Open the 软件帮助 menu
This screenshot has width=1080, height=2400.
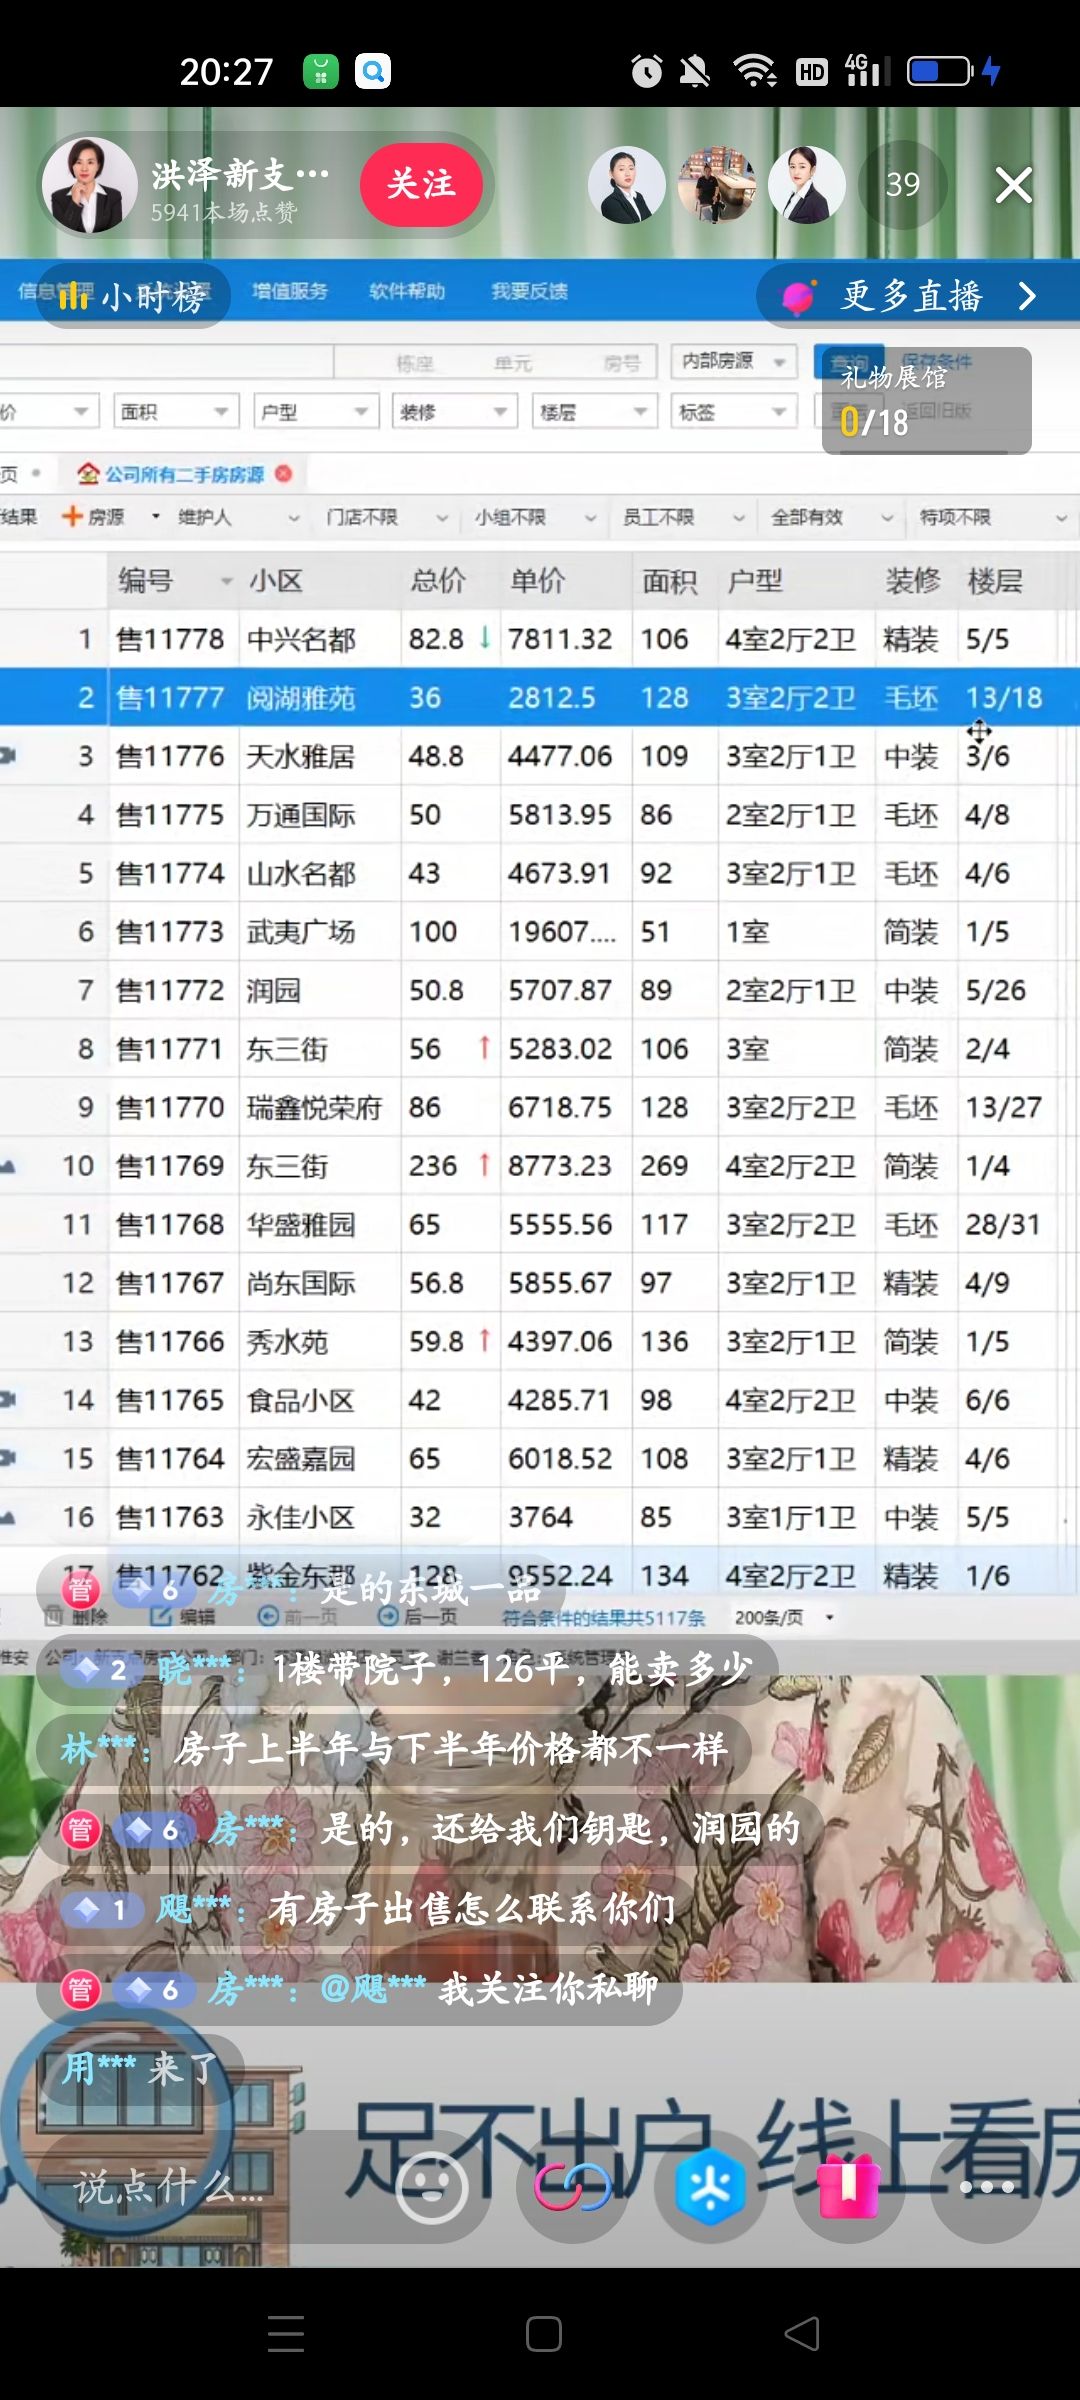[407, 291]
